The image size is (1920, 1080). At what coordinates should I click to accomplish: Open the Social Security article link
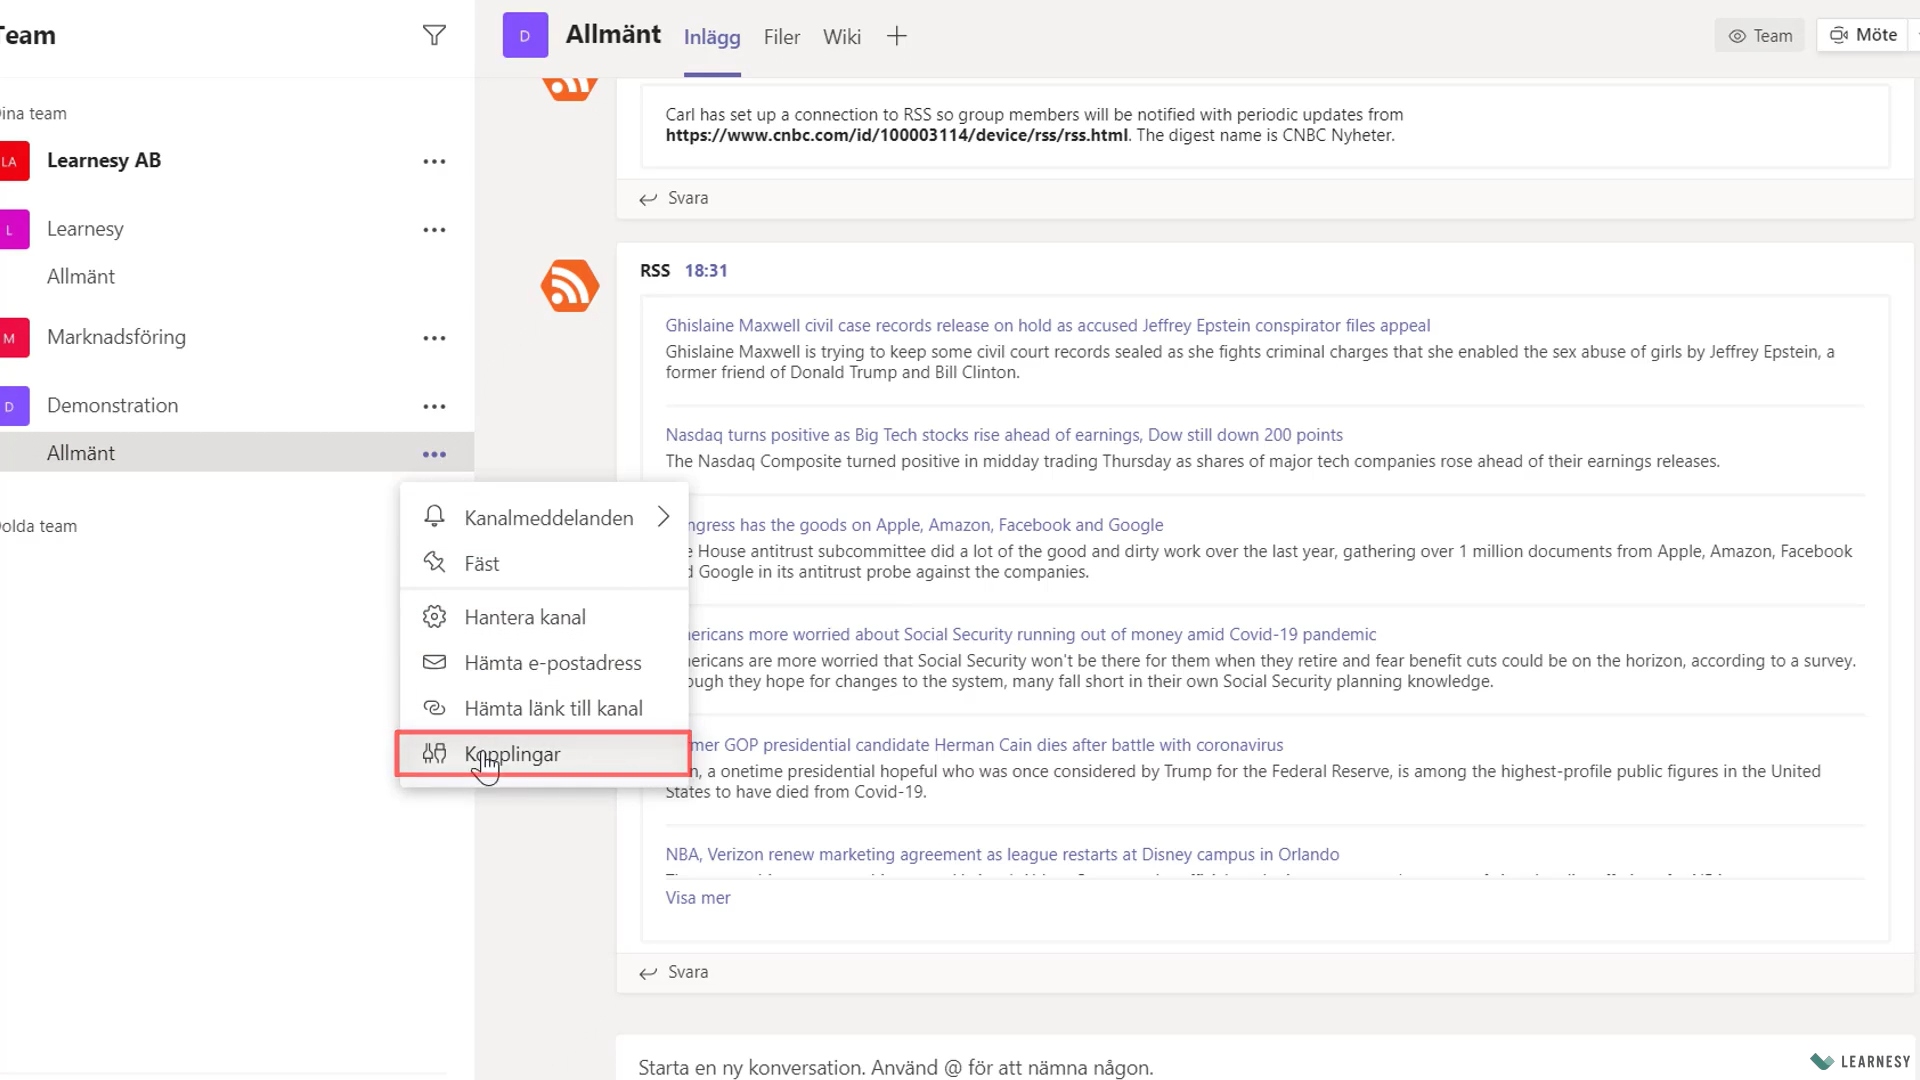(1032, 634)
